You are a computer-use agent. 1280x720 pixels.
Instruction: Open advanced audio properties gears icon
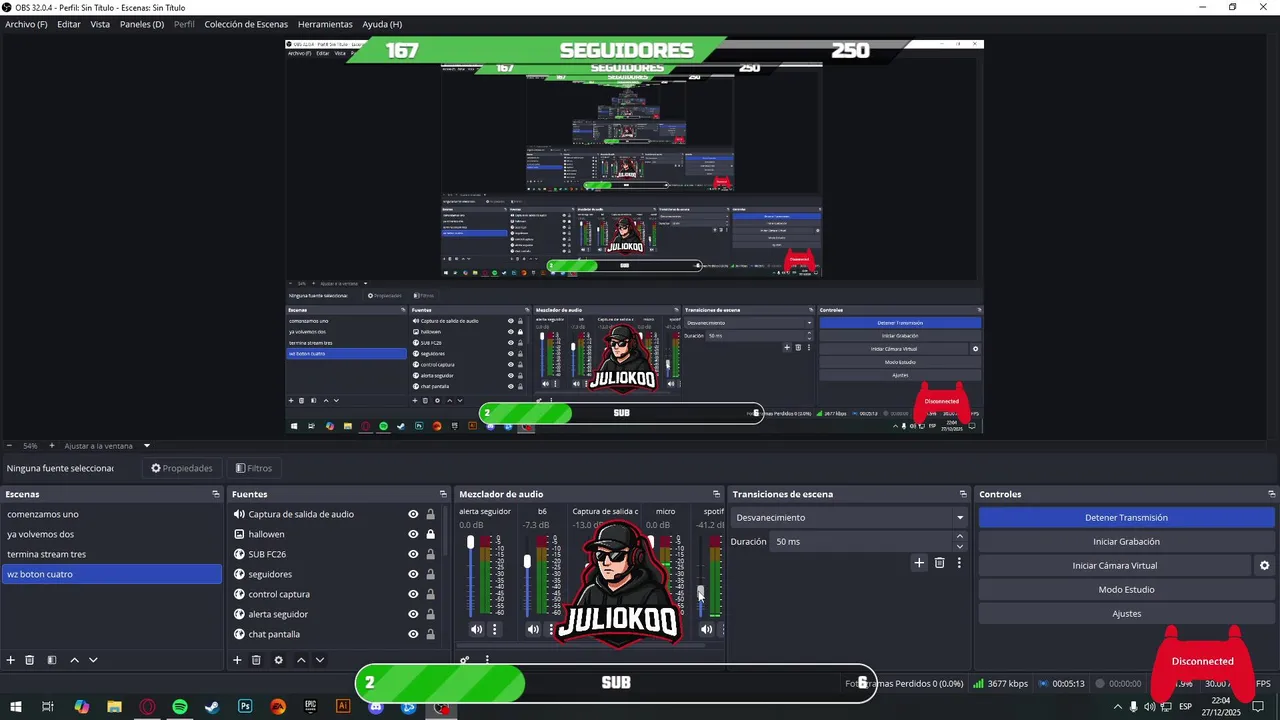[x=465, y=660]
